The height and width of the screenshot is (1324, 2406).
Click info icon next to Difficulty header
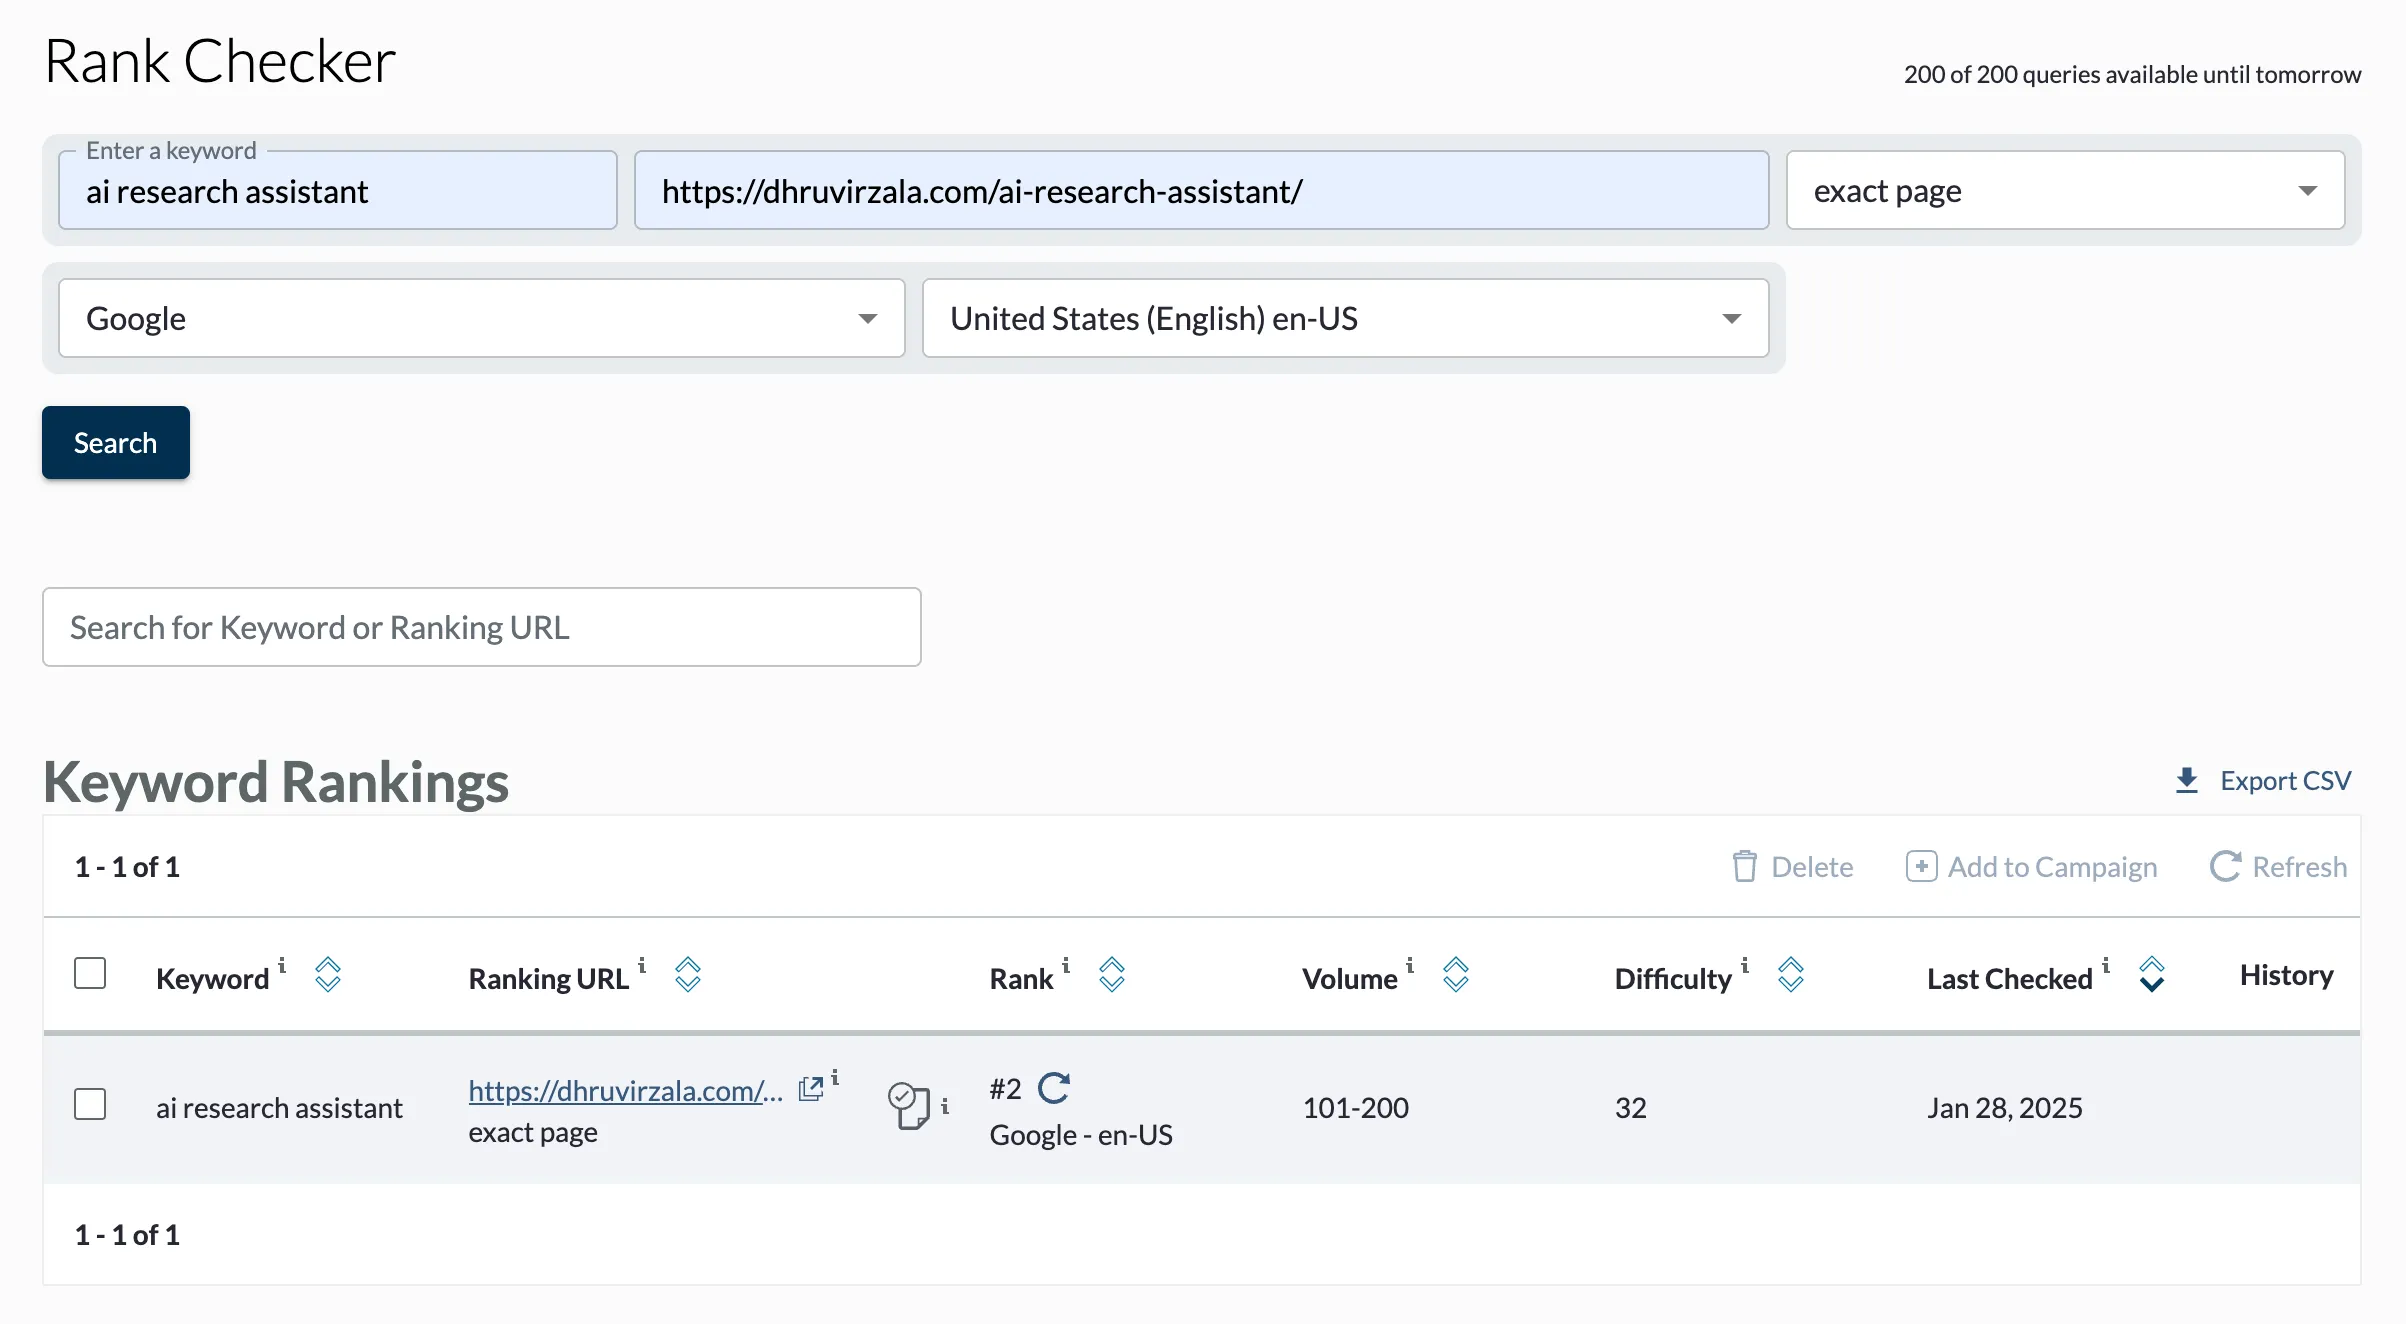point(1745,966)
